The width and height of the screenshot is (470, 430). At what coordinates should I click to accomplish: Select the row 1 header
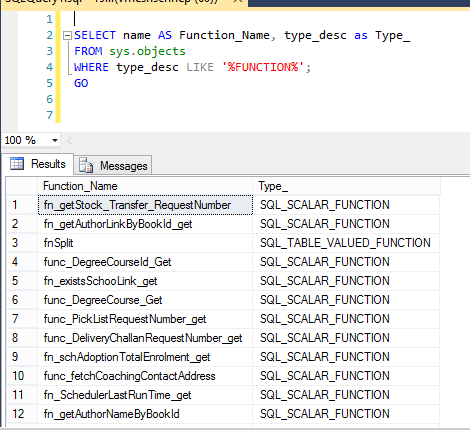(22, 205)
